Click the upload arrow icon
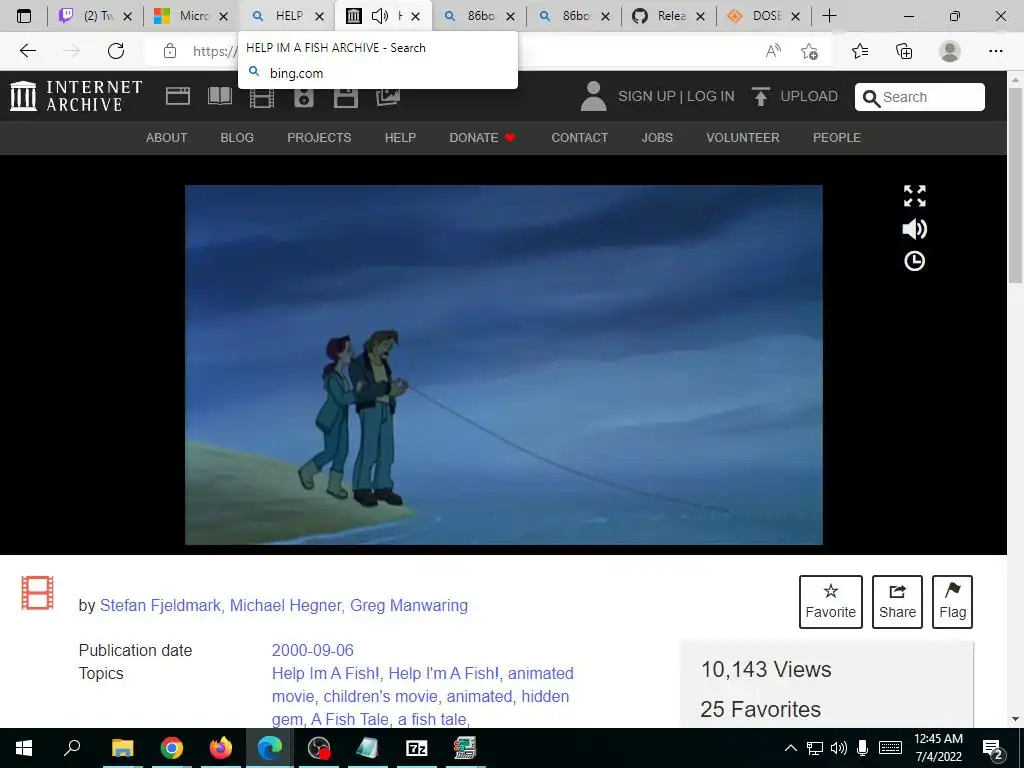 click(760, 96)
